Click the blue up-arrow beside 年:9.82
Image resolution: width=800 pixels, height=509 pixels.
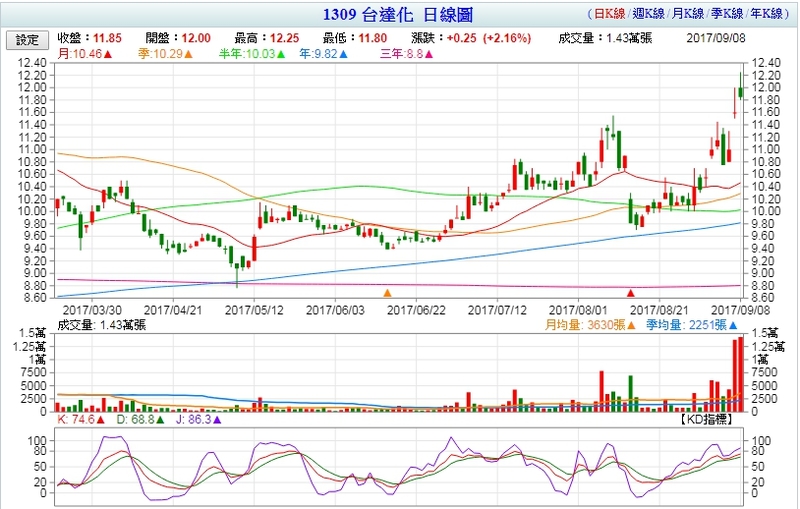(x=343, y=54)
